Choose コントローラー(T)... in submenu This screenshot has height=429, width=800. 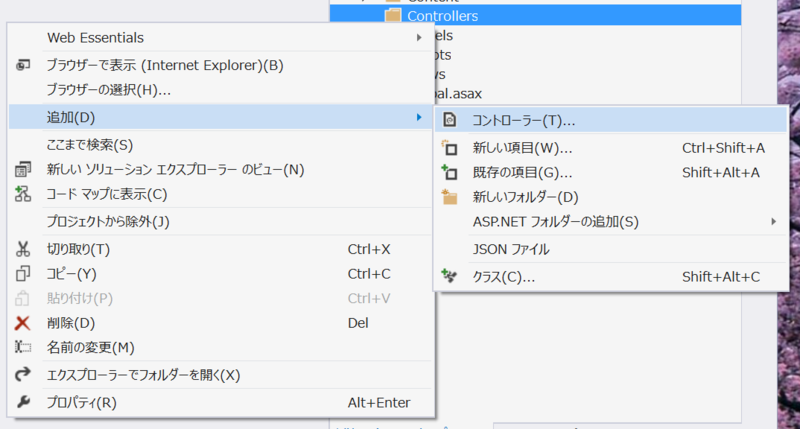611,120
